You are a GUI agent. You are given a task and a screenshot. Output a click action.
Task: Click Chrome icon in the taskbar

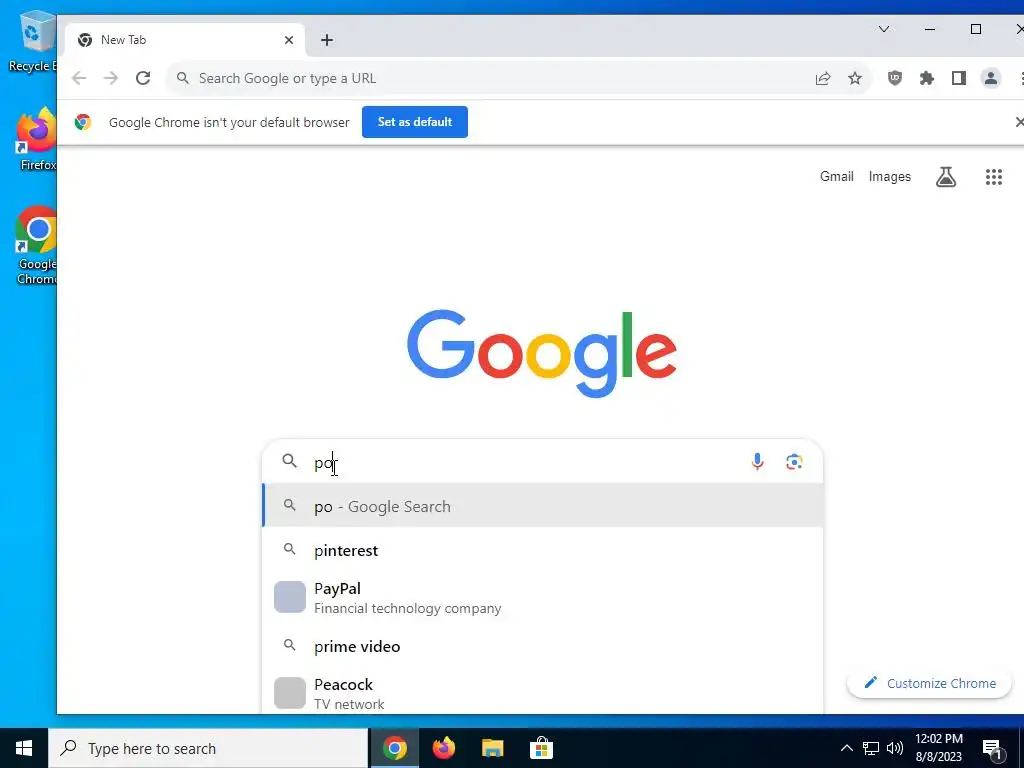pos(394,748)
